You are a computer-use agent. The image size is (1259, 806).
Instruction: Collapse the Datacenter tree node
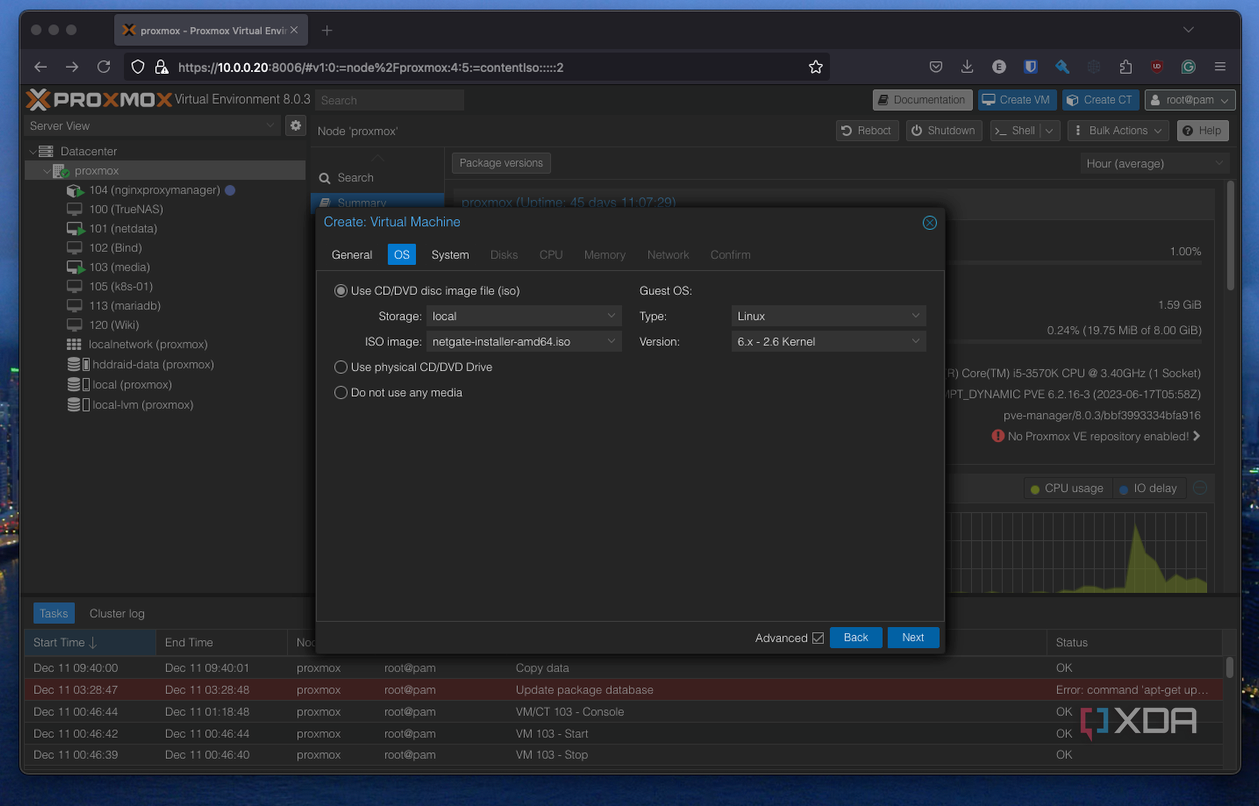[33, 151]
